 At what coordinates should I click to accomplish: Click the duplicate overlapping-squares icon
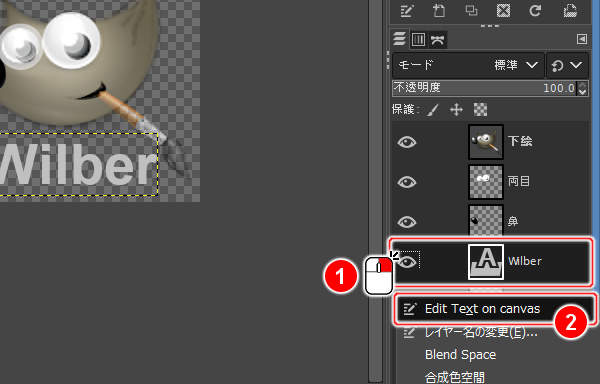(x=471, y=10)
